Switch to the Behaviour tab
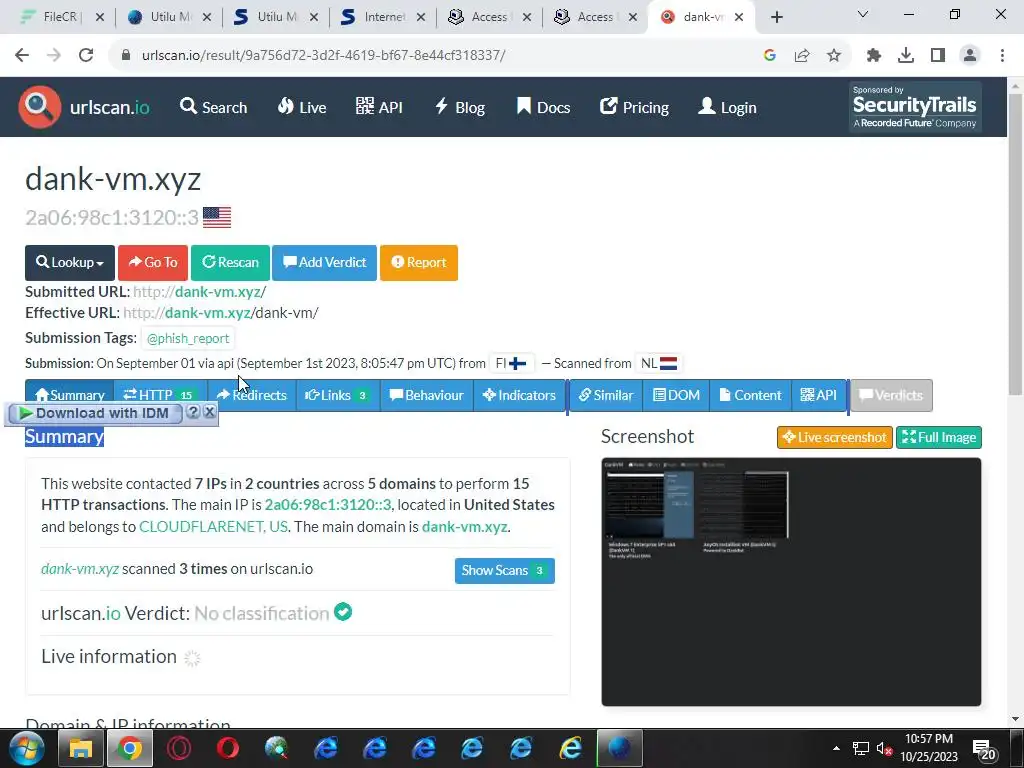This screenshot has height=768, width=1024. coord(426,395)
